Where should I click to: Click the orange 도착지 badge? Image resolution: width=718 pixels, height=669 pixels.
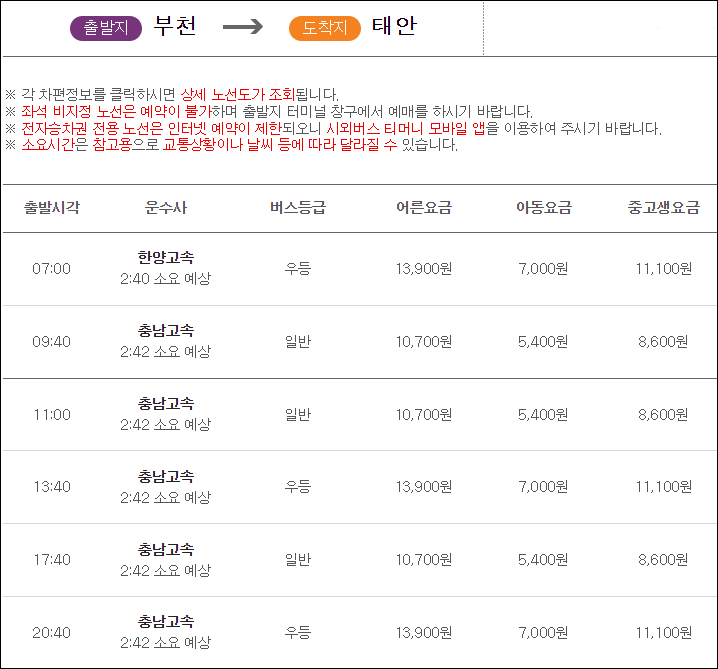325,28
